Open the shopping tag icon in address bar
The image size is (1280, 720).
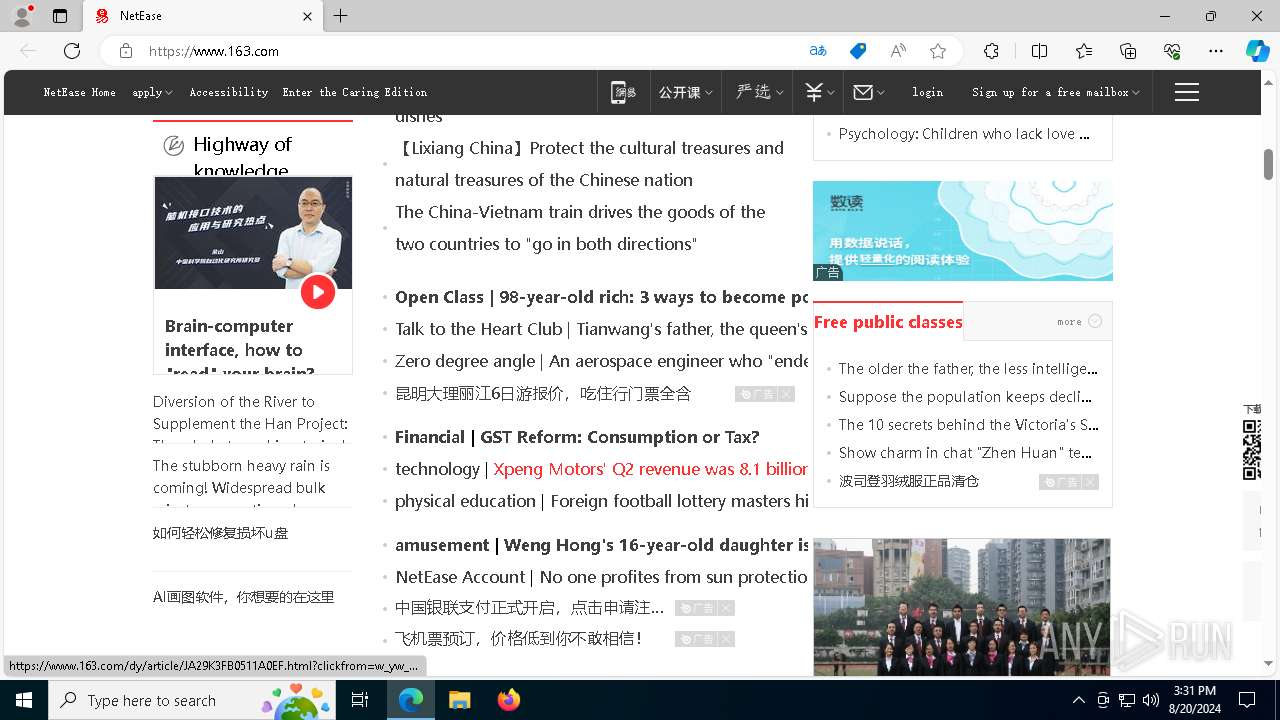(x=858, y=51)
